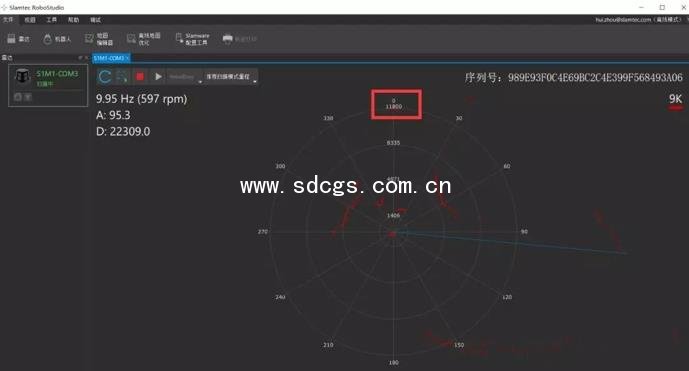Click the blue circular restart scan icon
This screenshot has width=689, height=371.
[x=105, y=76]
